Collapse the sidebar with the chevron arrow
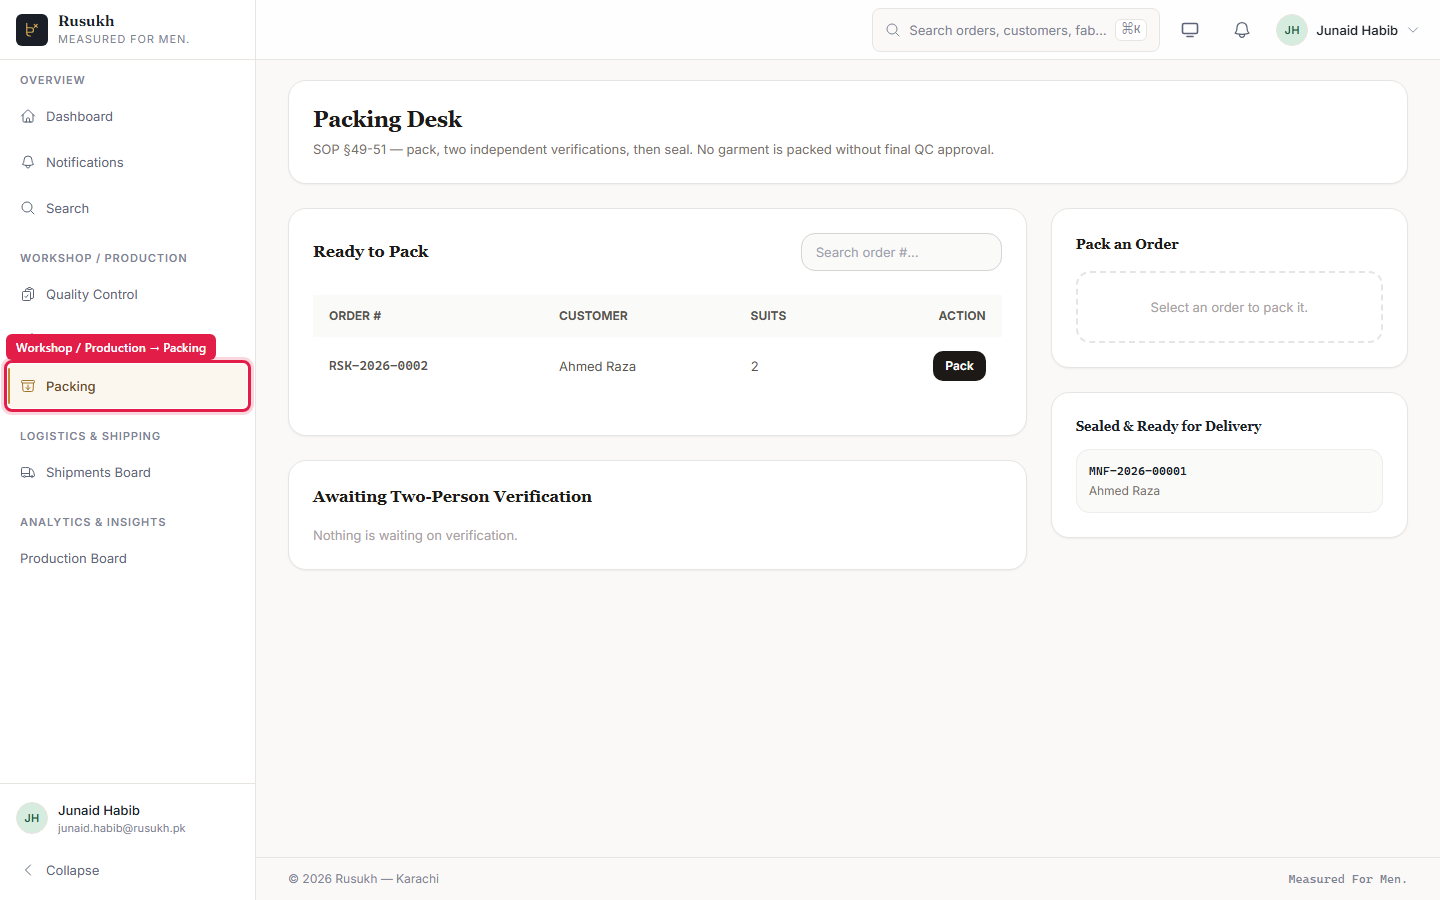 (28, 870)
